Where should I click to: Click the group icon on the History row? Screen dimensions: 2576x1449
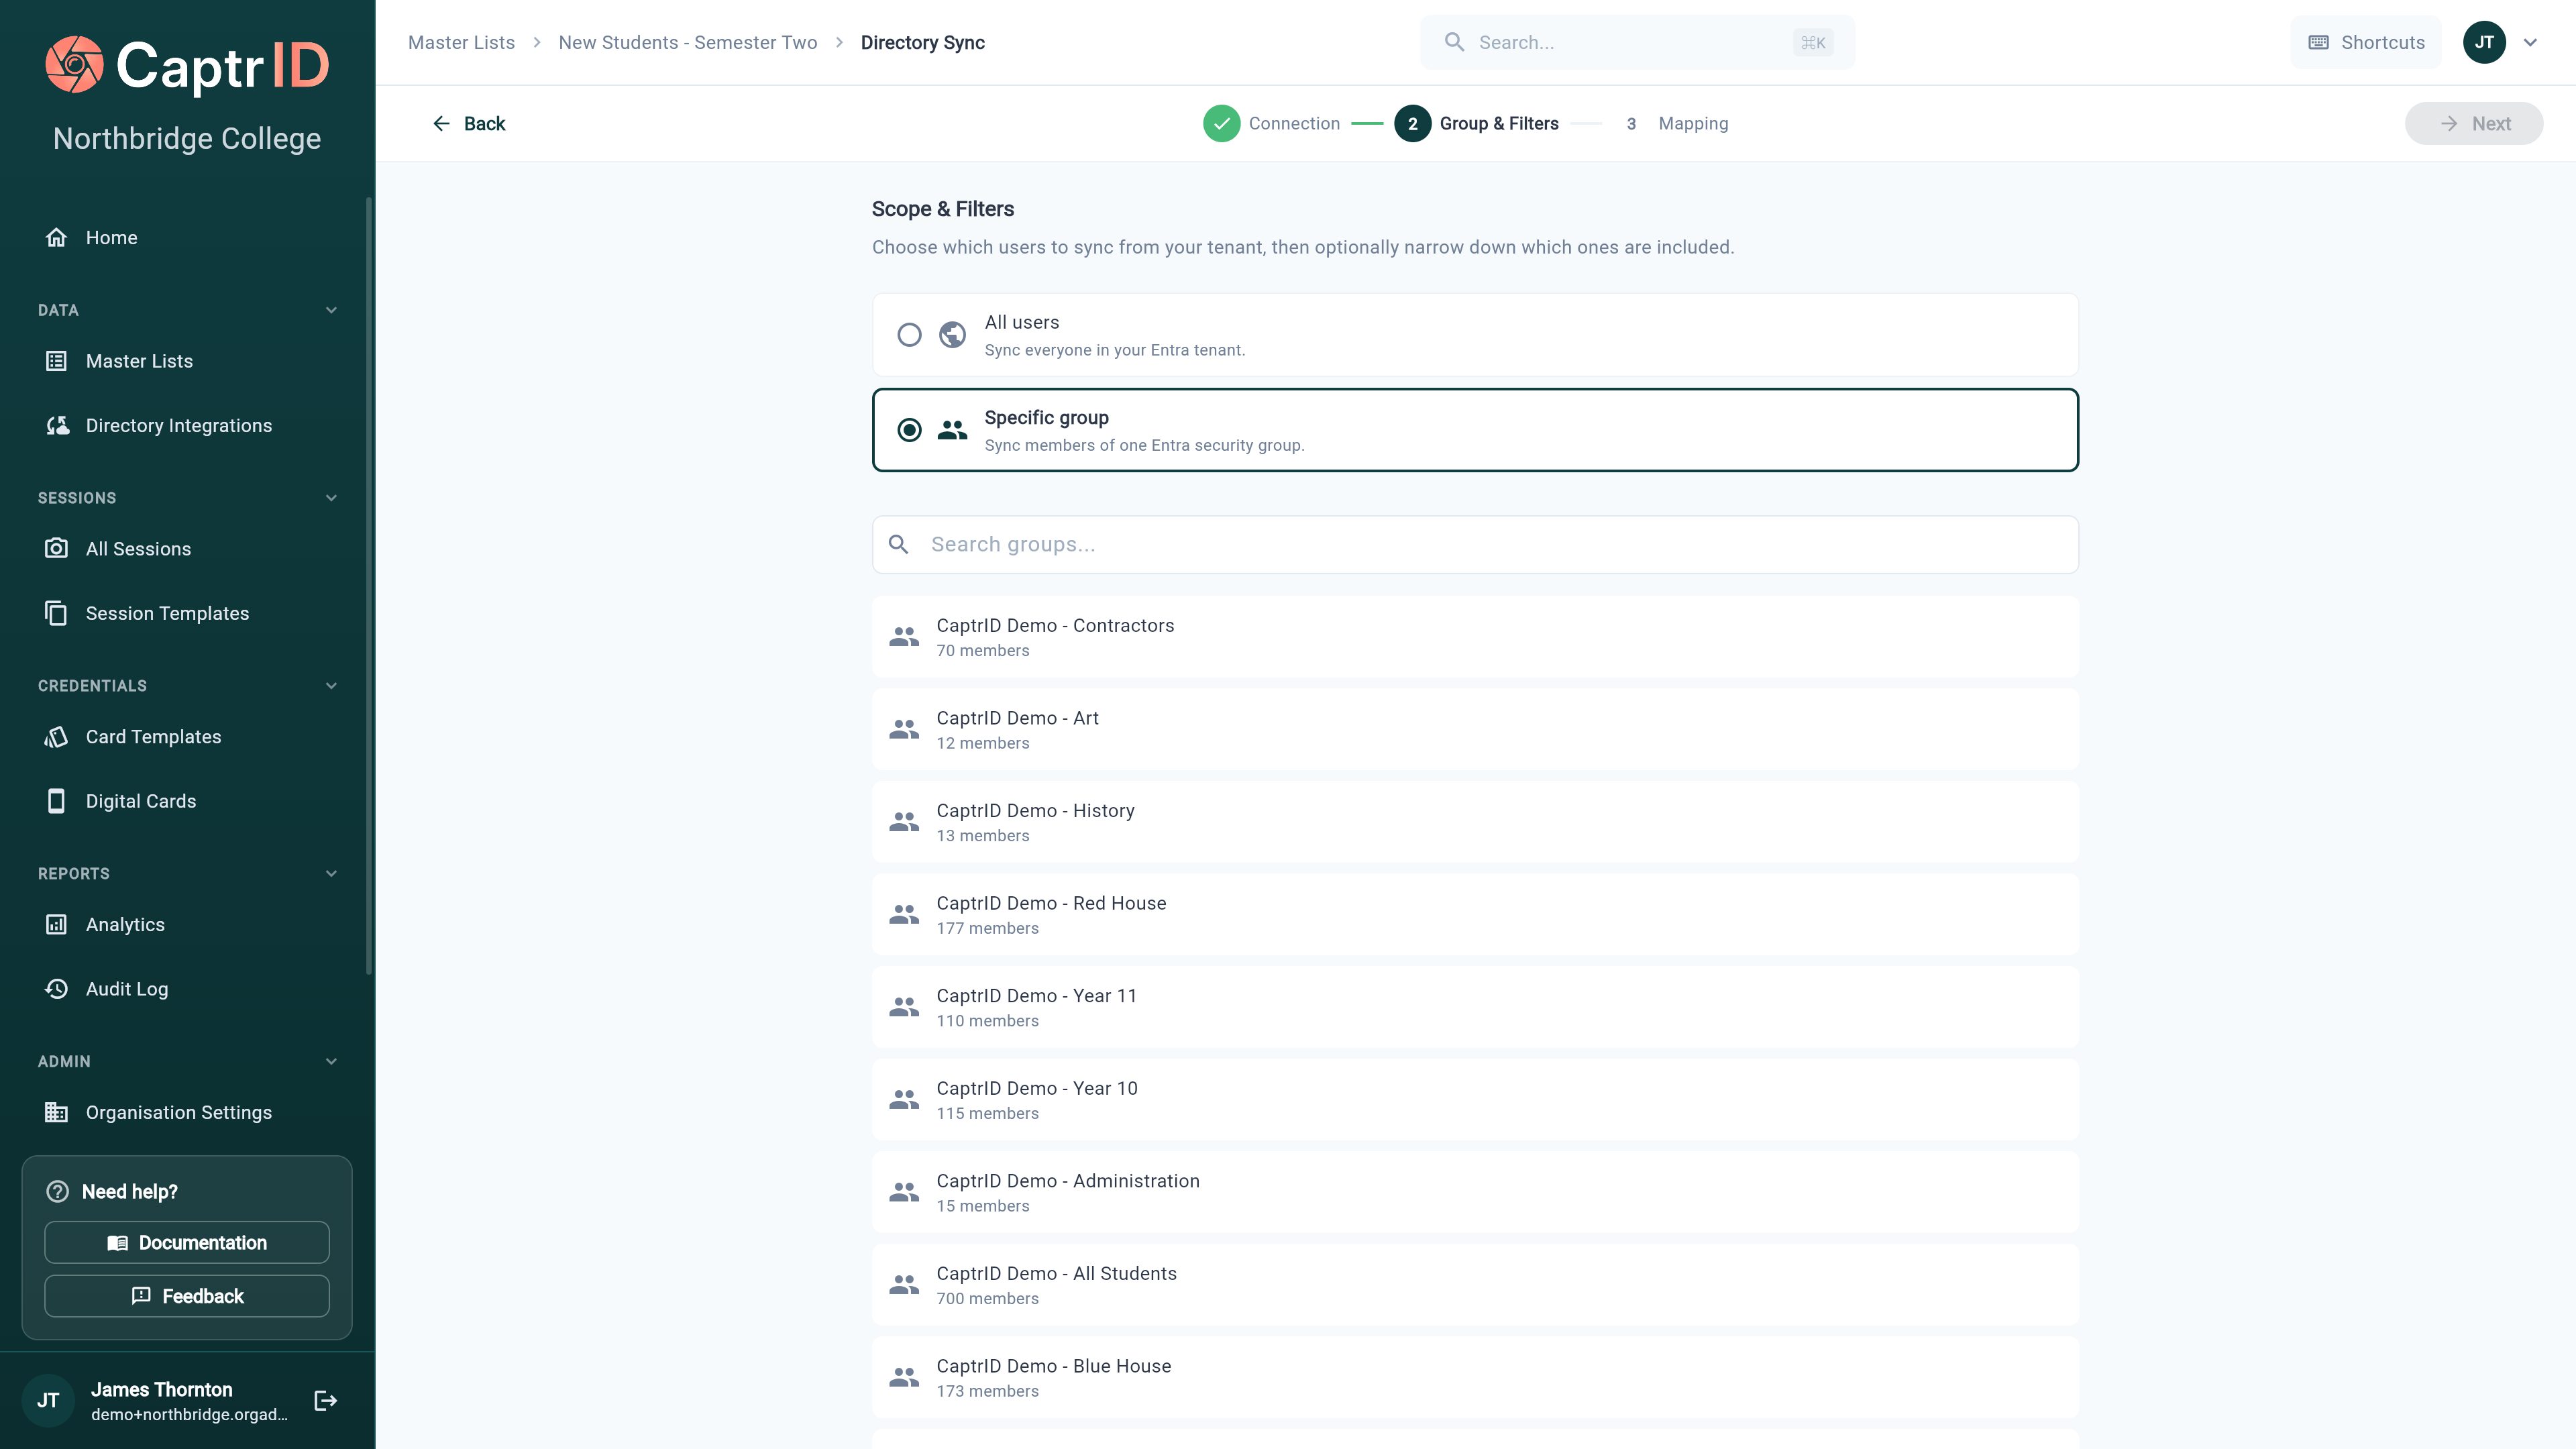pyautogui.click(x=904, y=822)
